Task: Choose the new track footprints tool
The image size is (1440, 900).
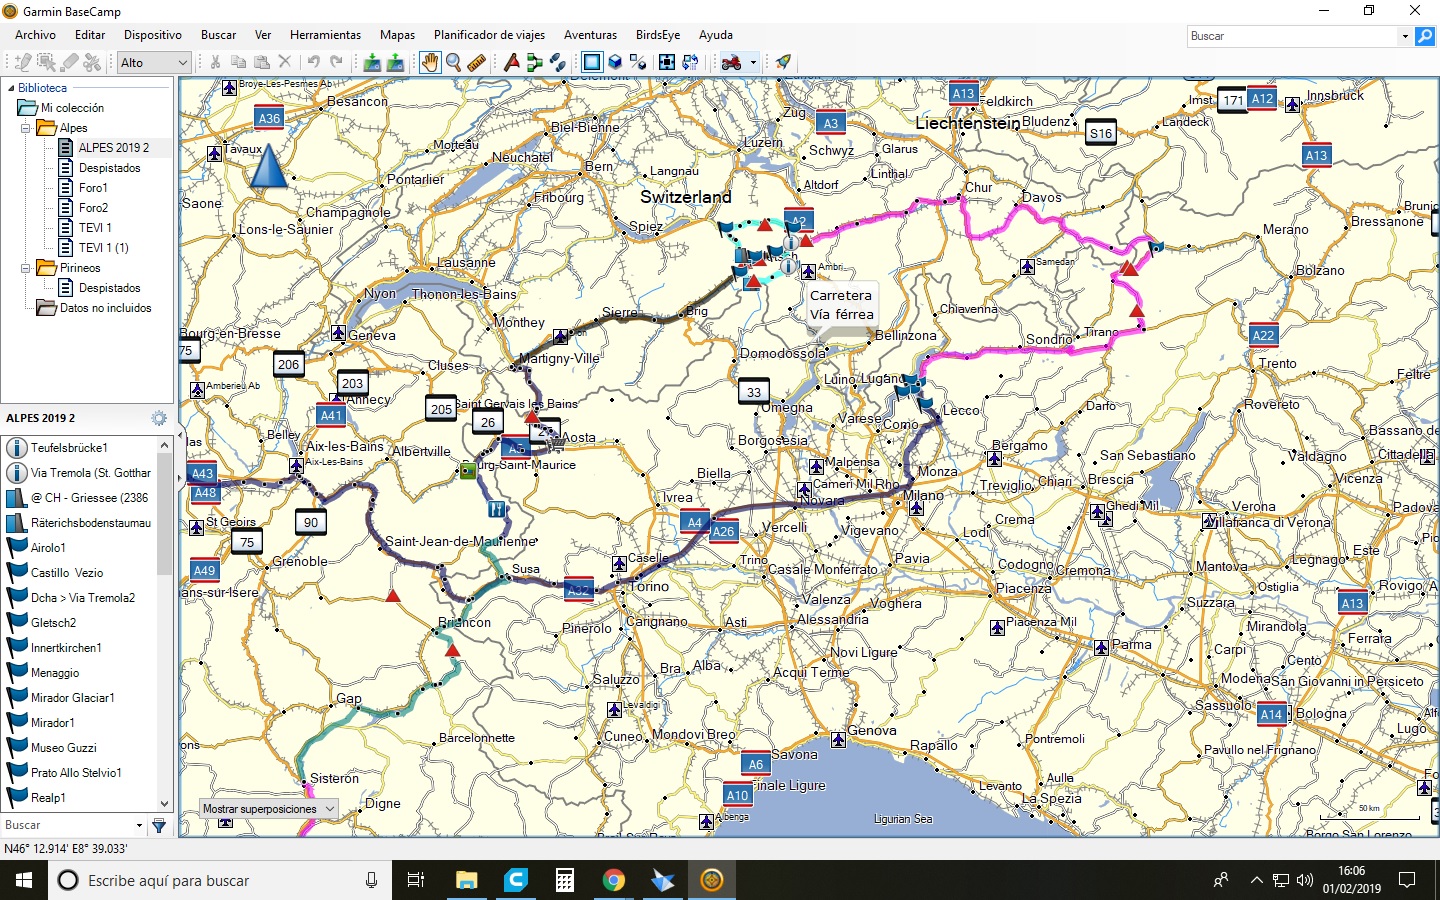Action: click(x=557, y=62)
